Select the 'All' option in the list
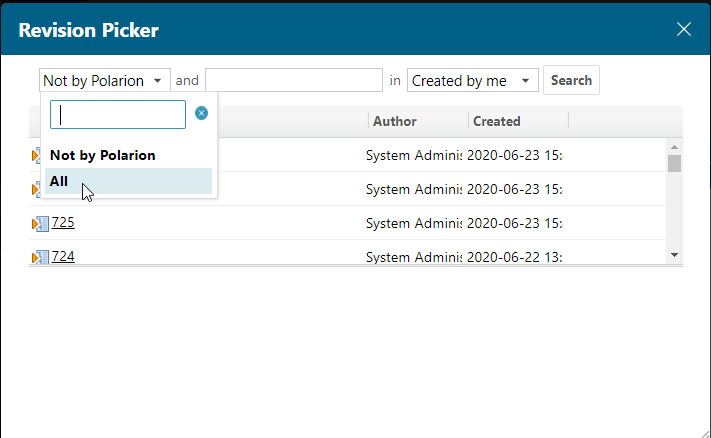 coord(128,181)
